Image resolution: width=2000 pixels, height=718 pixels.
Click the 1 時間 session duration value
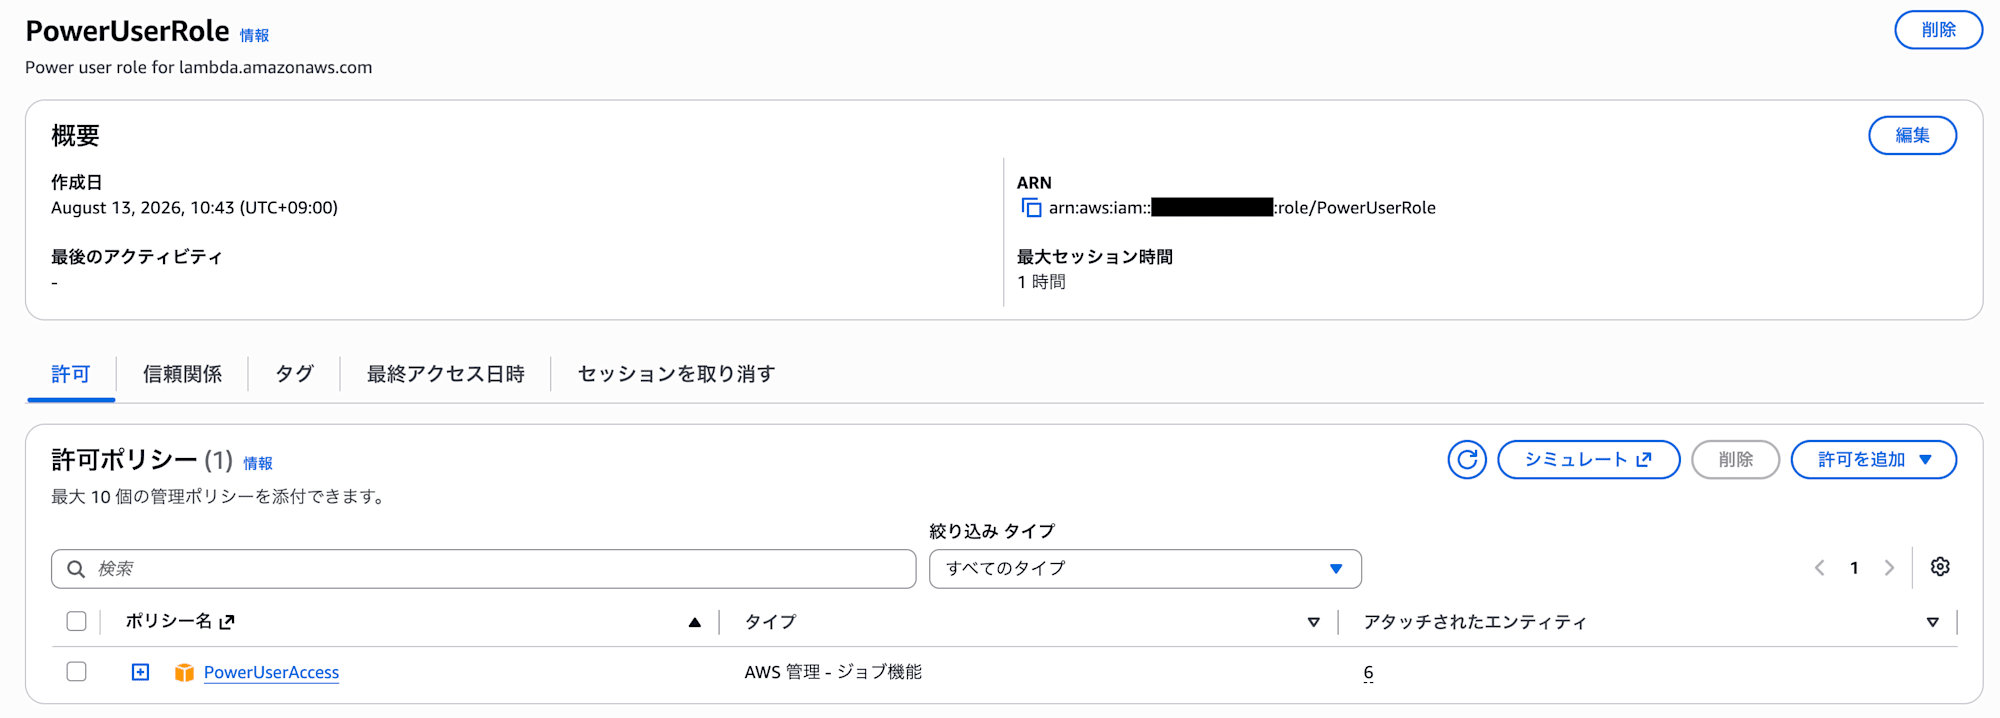click(1041, 282)
